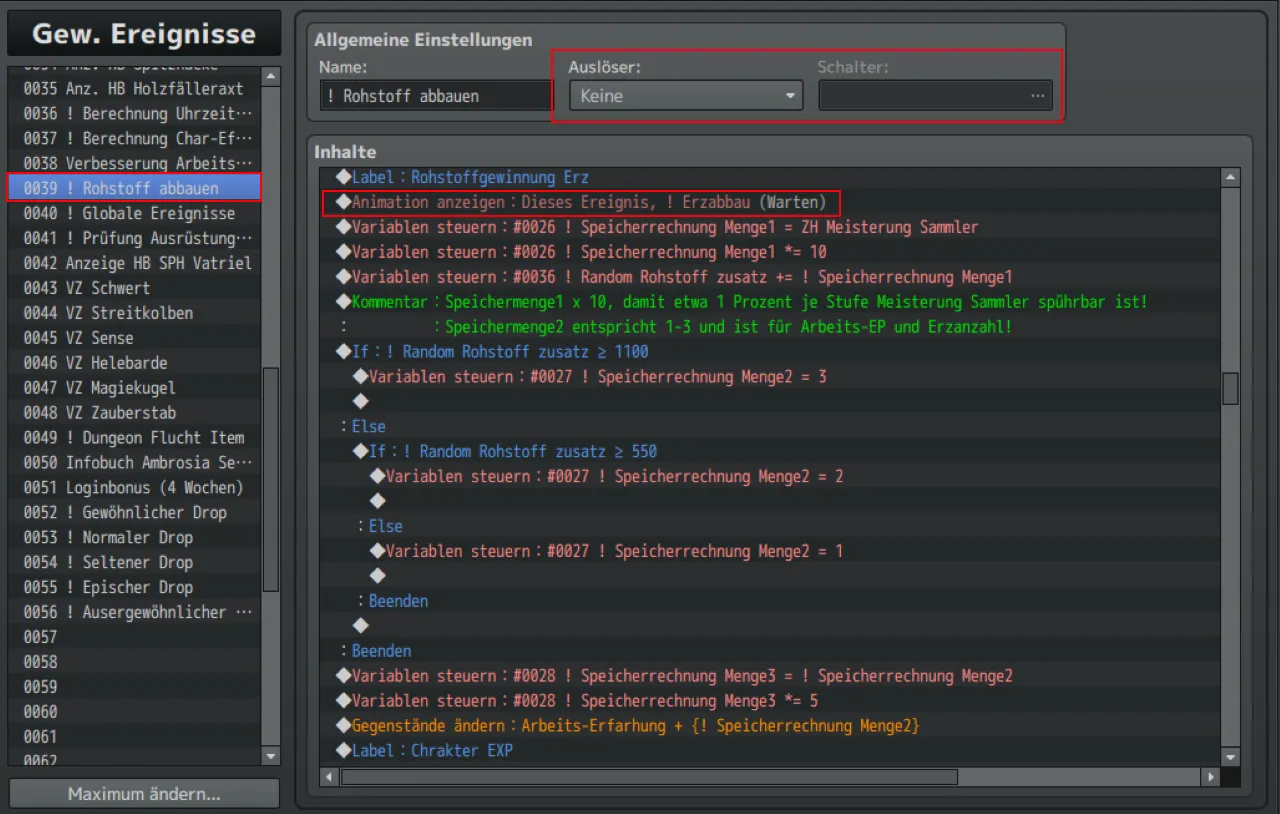
Task: Select list entry 0045 VZ Sense
Action: click(134, 338)
